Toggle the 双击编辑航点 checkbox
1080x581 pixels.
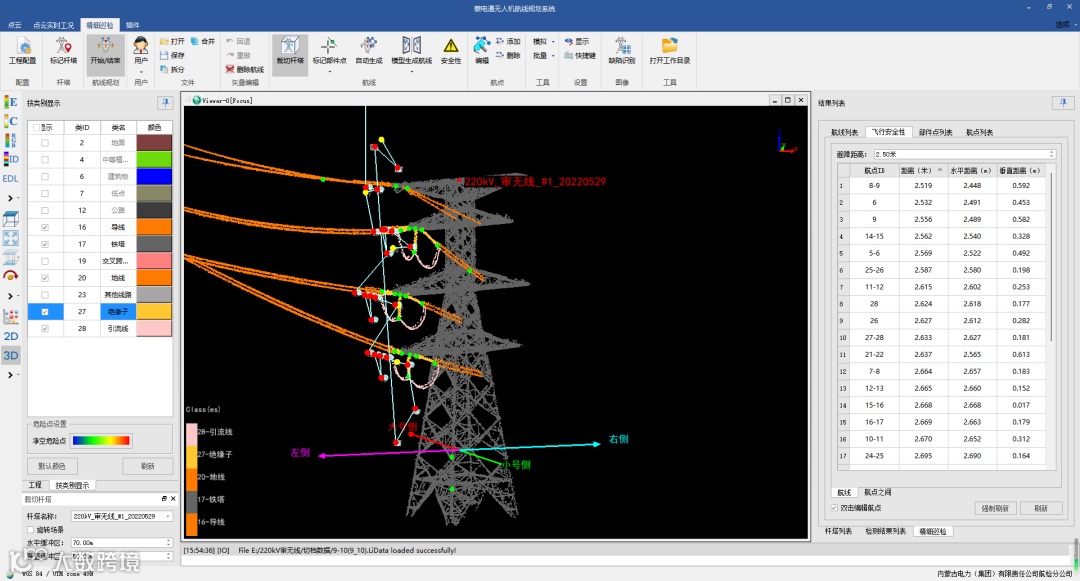pos(835,508)
